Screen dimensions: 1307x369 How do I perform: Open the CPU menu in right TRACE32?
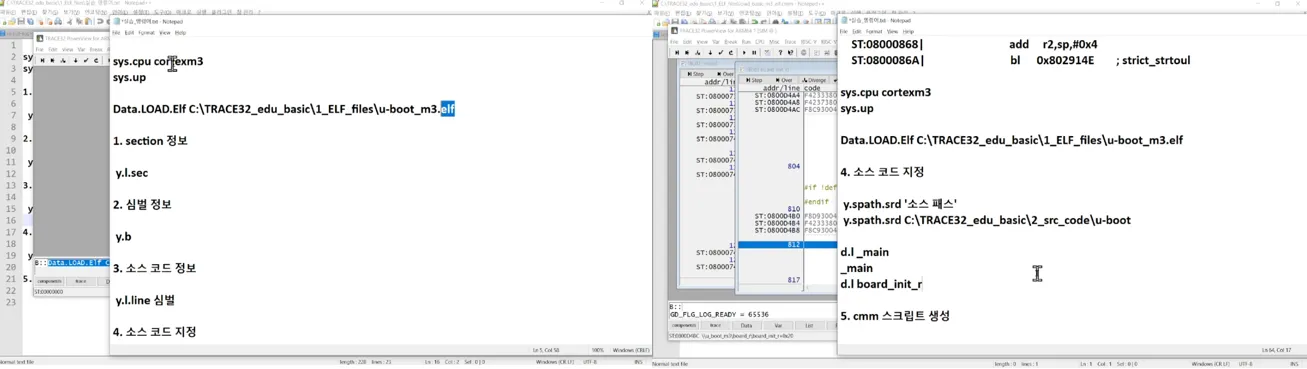[x=759, y=42]
